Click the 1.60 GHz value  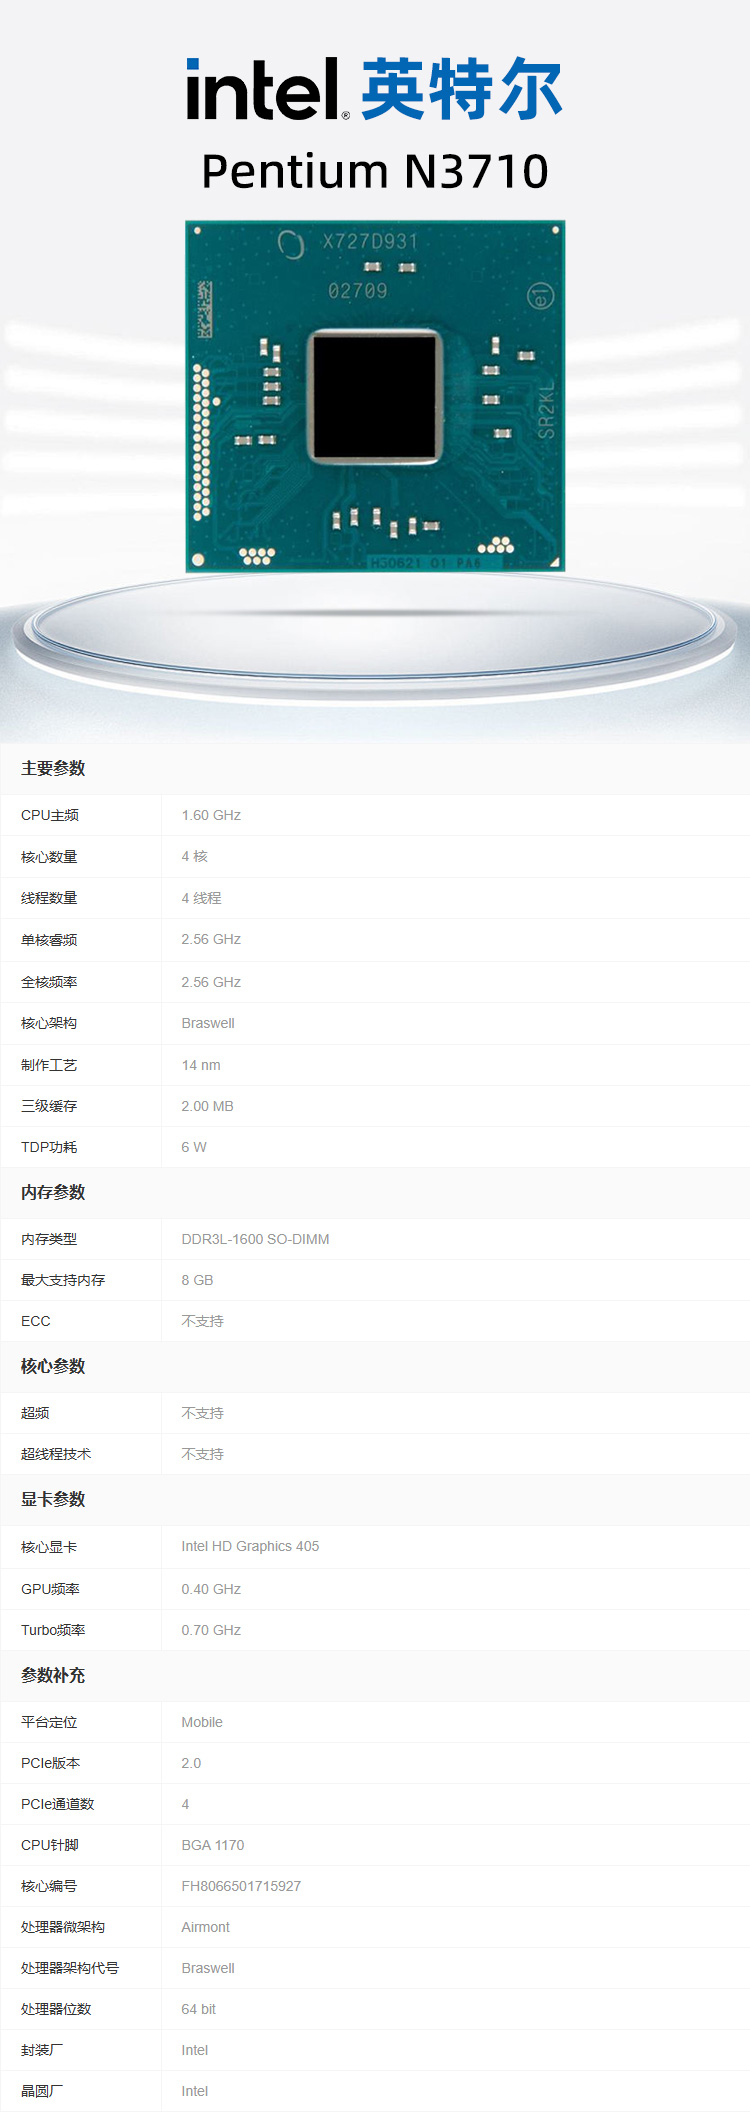(x=211, y=815)
